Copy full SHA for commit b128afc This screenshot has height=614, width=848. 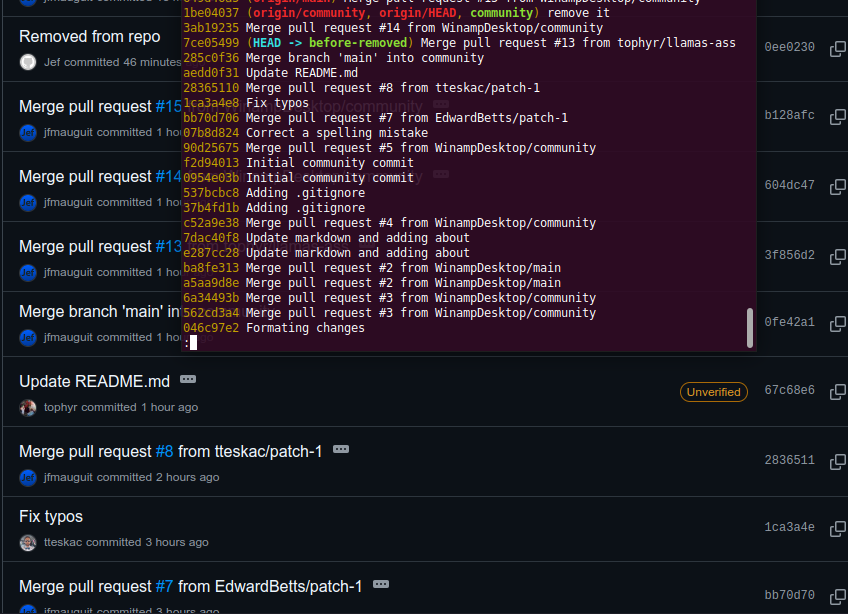[838, 116]
